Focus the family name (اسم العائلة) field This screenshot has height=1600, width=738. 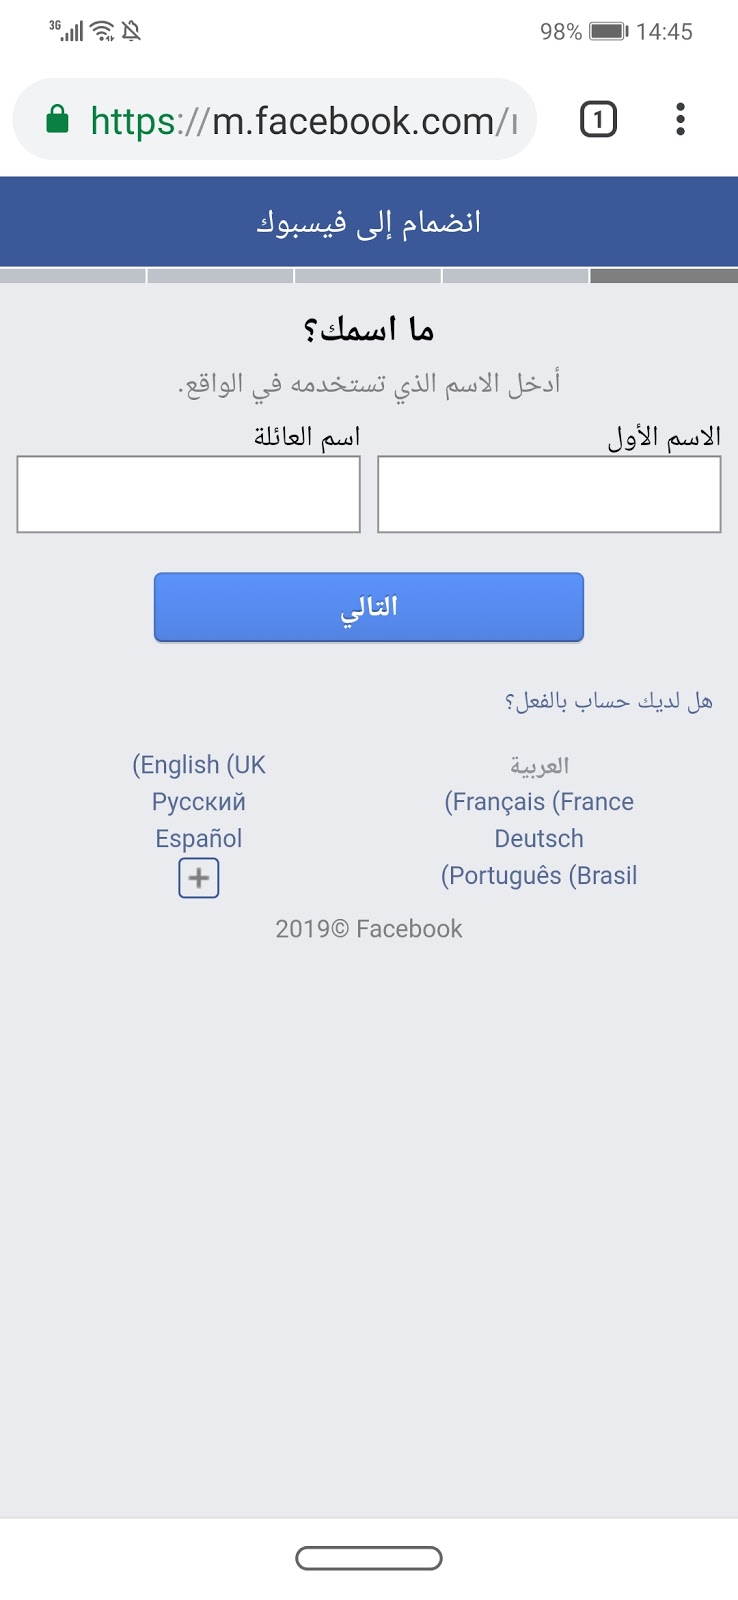(x=188, y=494)
